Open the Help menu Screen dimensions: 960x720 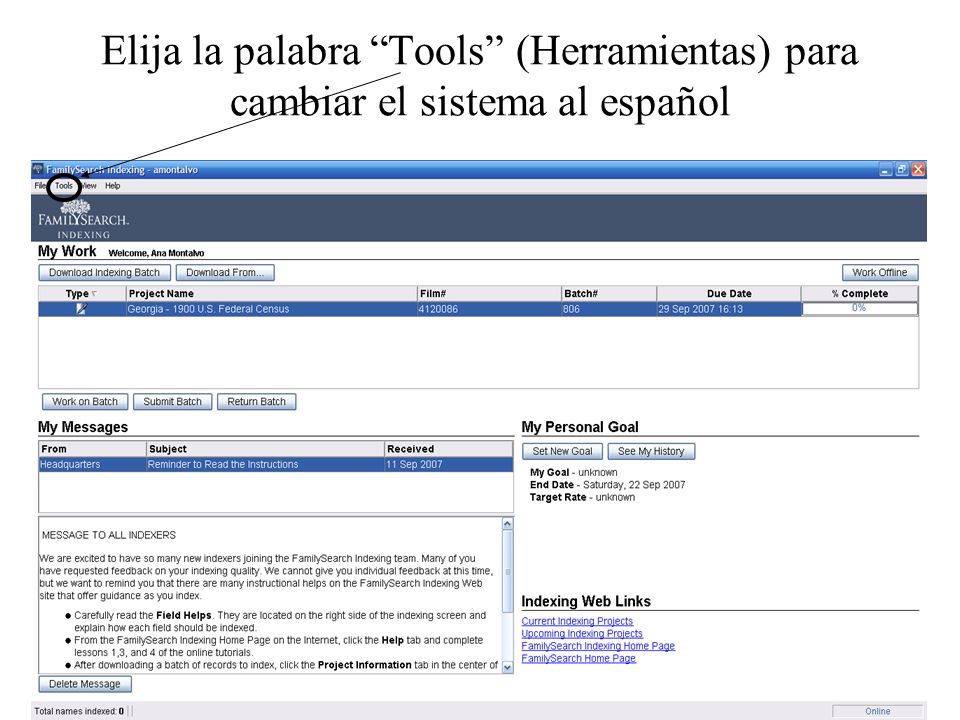click(113, 186)
